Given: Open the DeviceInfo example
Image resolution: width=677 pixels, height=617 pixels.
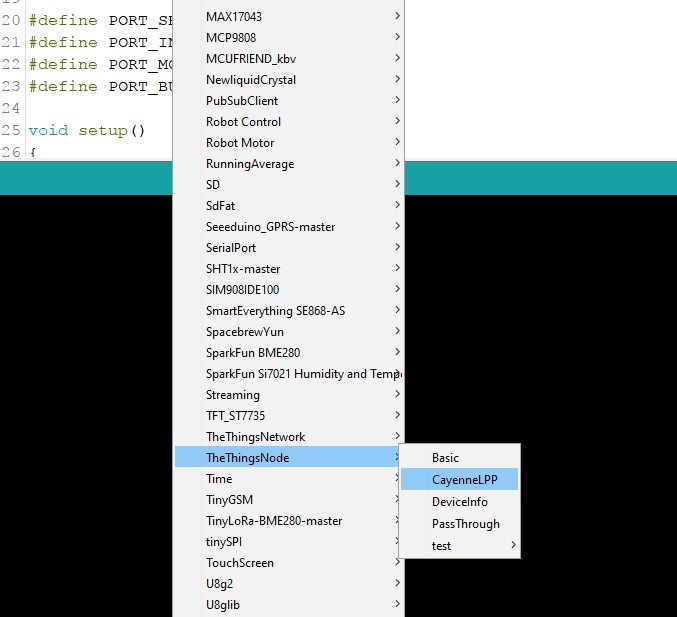Looking at the screenshot, I should (459, 501).
